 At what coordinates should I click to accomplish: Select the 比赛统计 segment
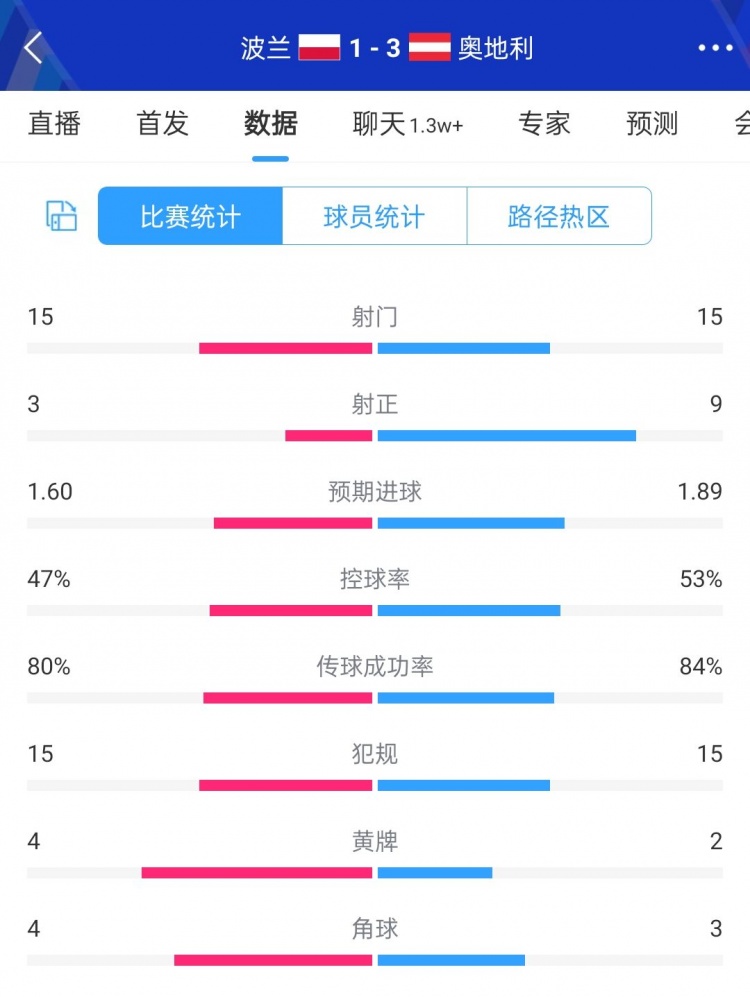point(190,216)
